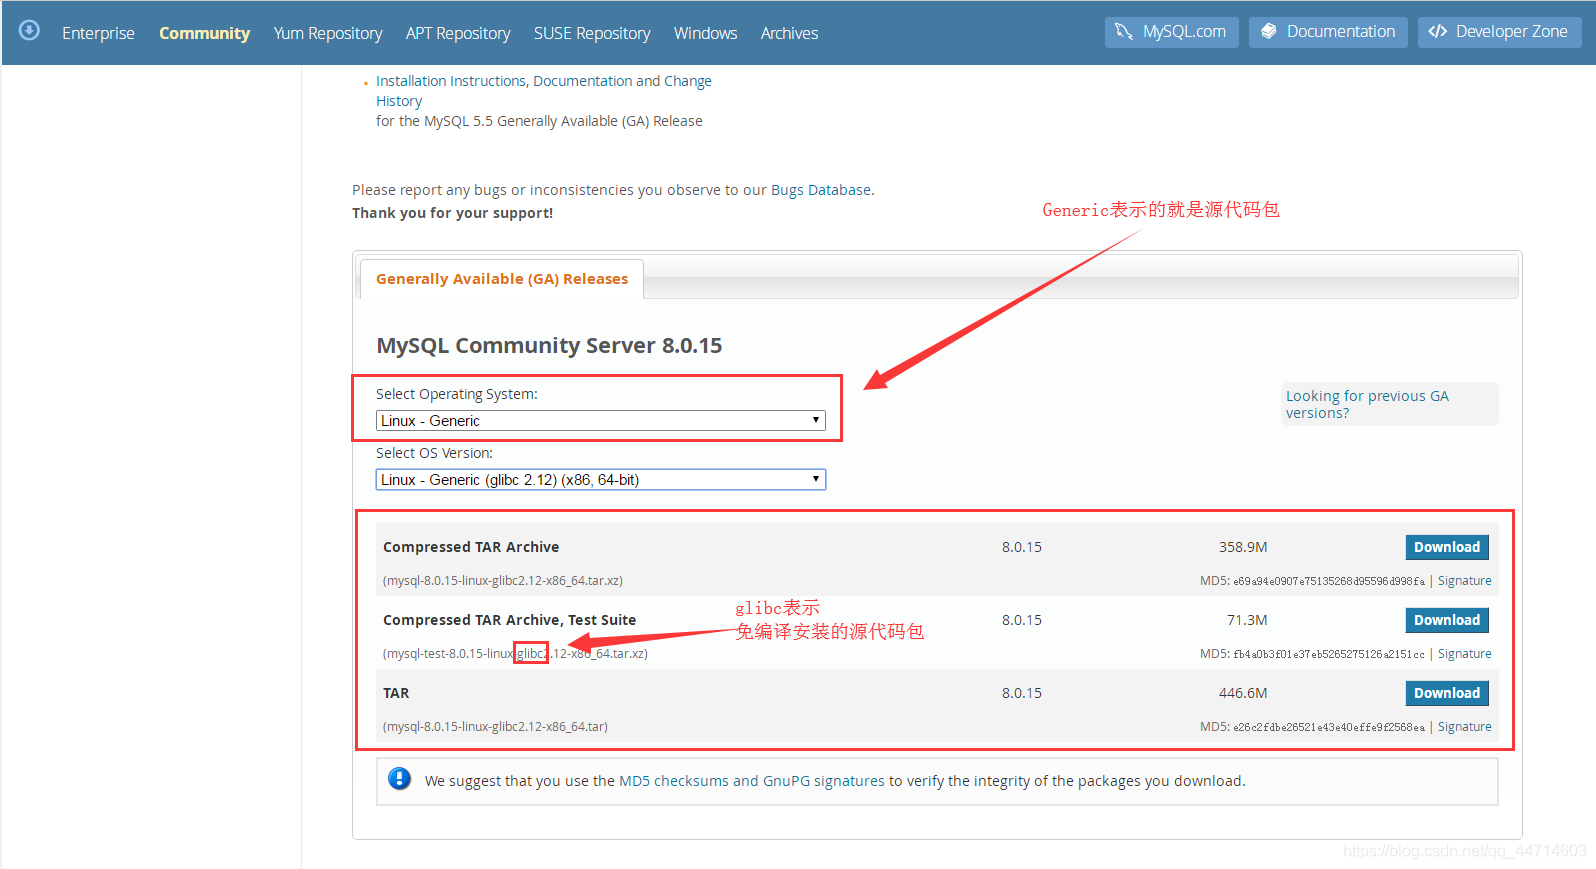Screen dimensions: 1596x869
Task: Open the Community menu
Action: click(x=204, y=33)
